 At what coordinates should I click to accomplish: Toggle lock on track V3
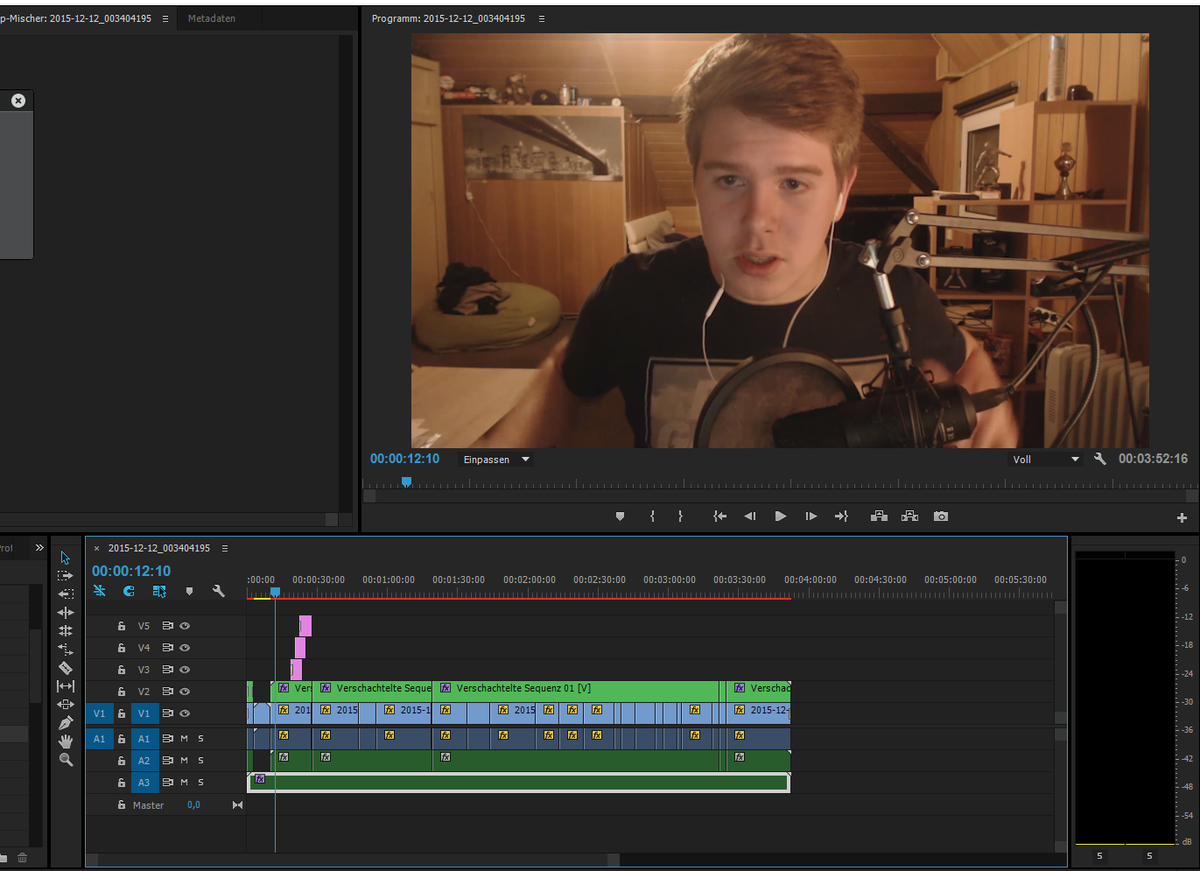pyautogui.click(x=121, y=670)
